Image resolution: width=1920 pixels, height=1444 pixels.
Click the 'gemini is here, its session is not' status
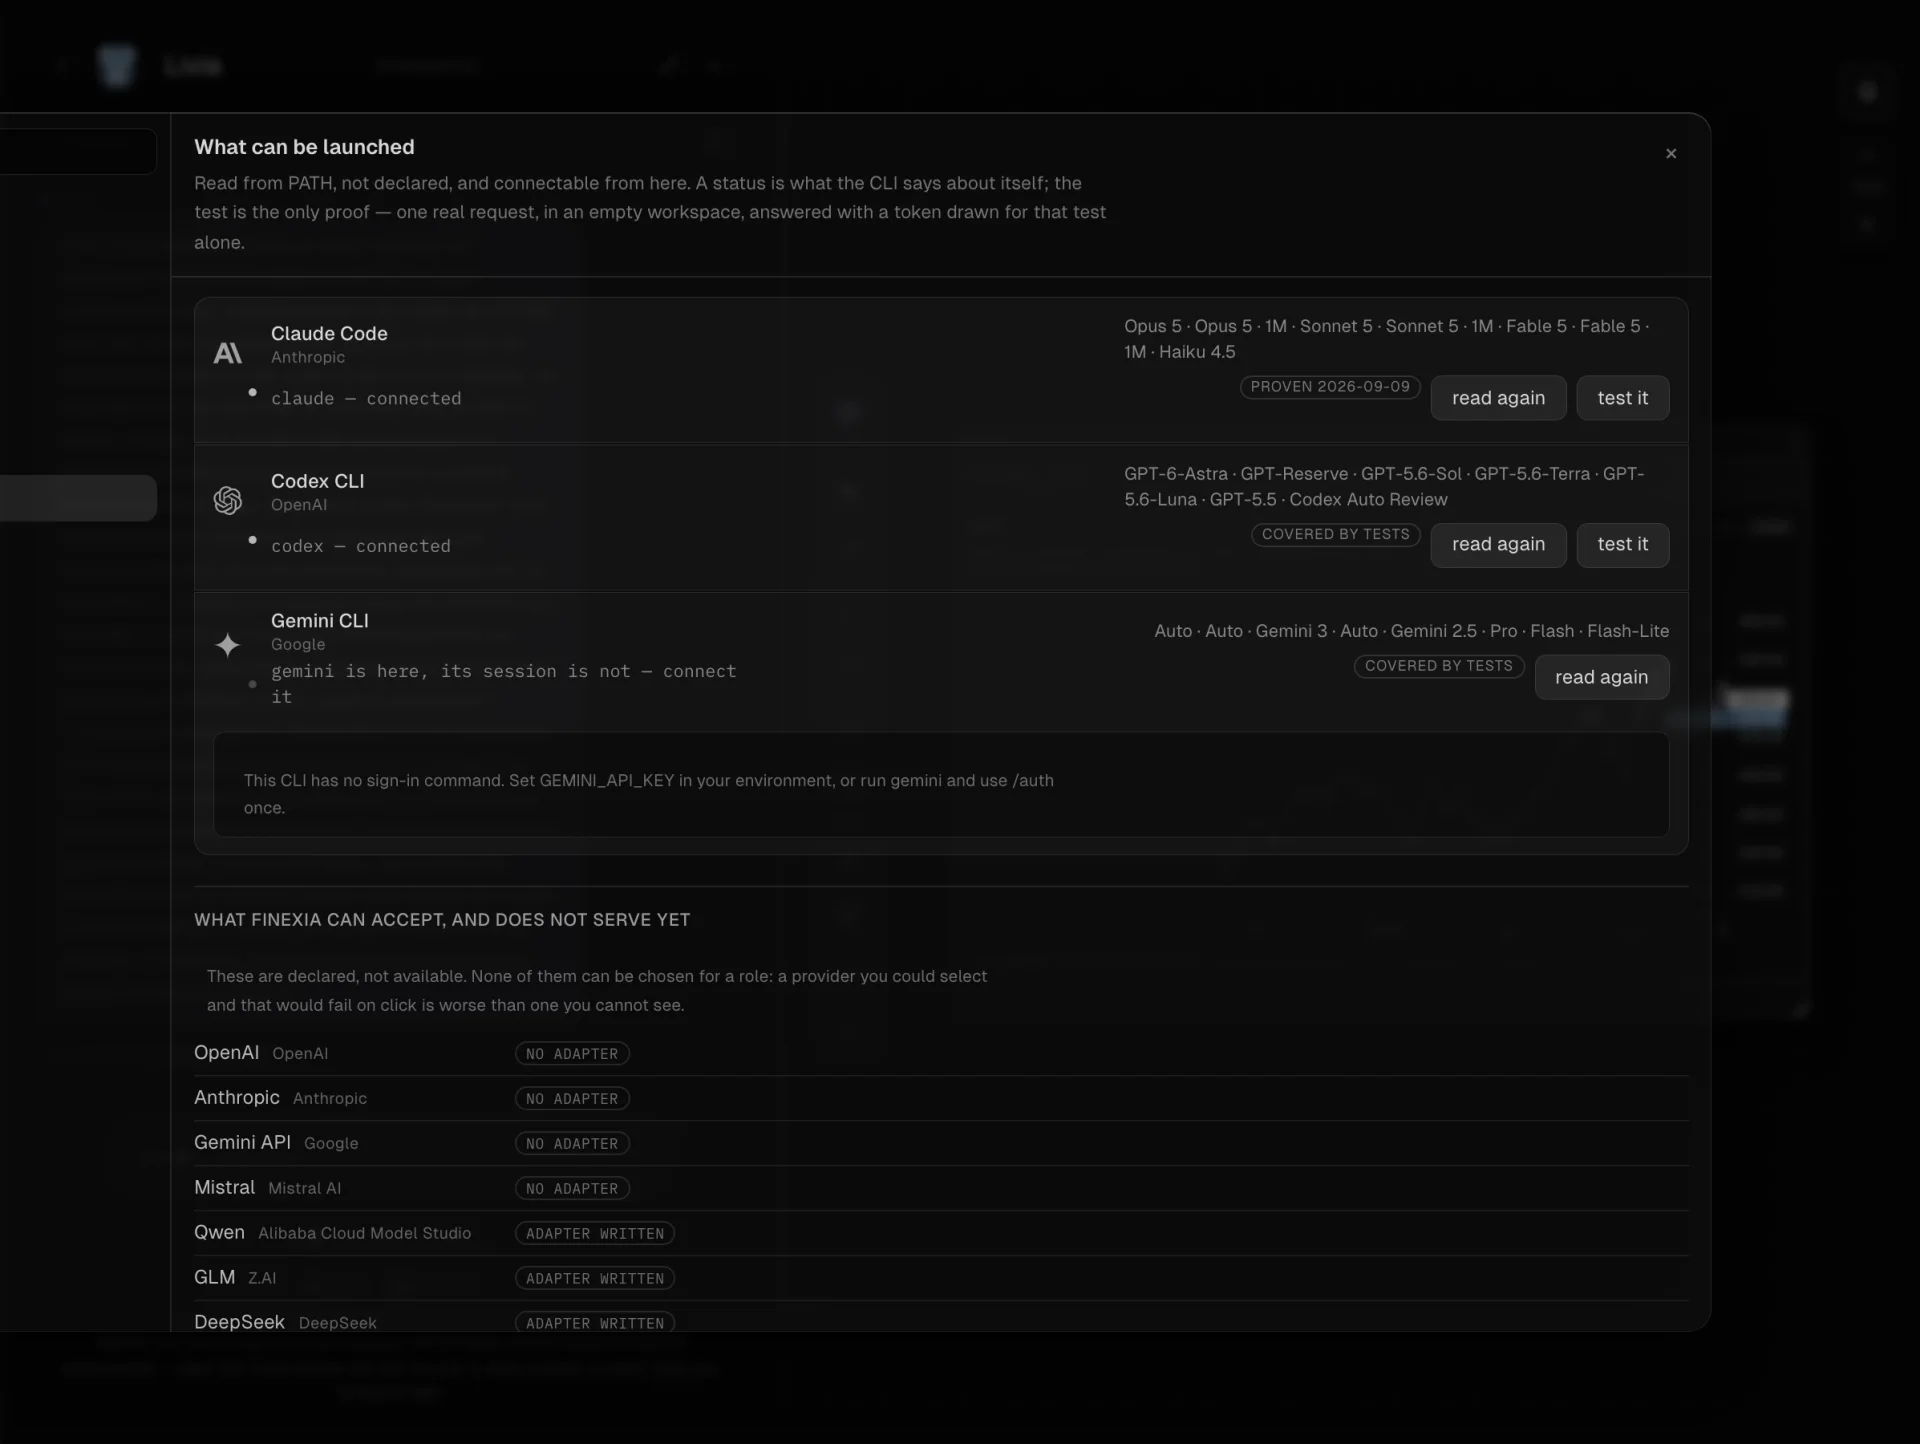(503, 684)
